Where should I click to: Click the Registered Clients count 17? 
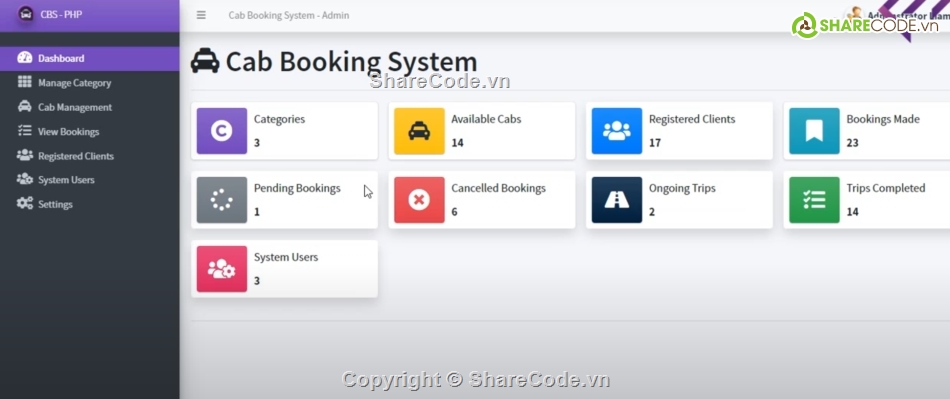coord(655,143)
